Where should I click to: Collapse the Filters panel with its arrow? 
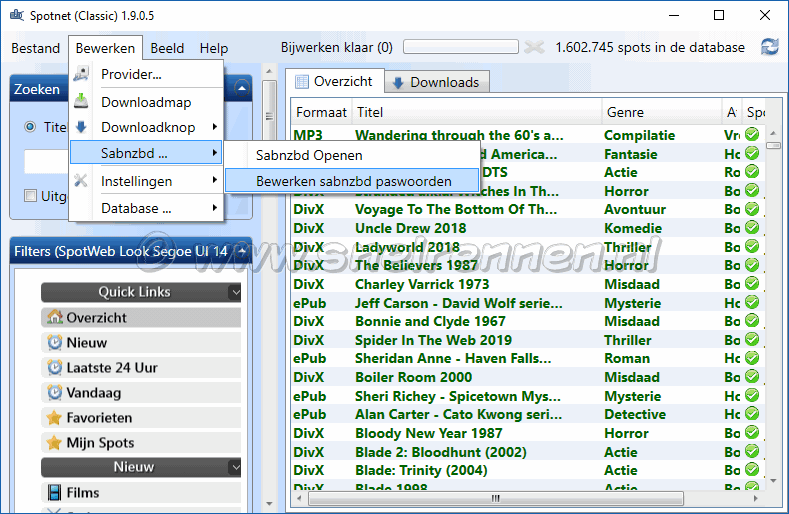242,250
